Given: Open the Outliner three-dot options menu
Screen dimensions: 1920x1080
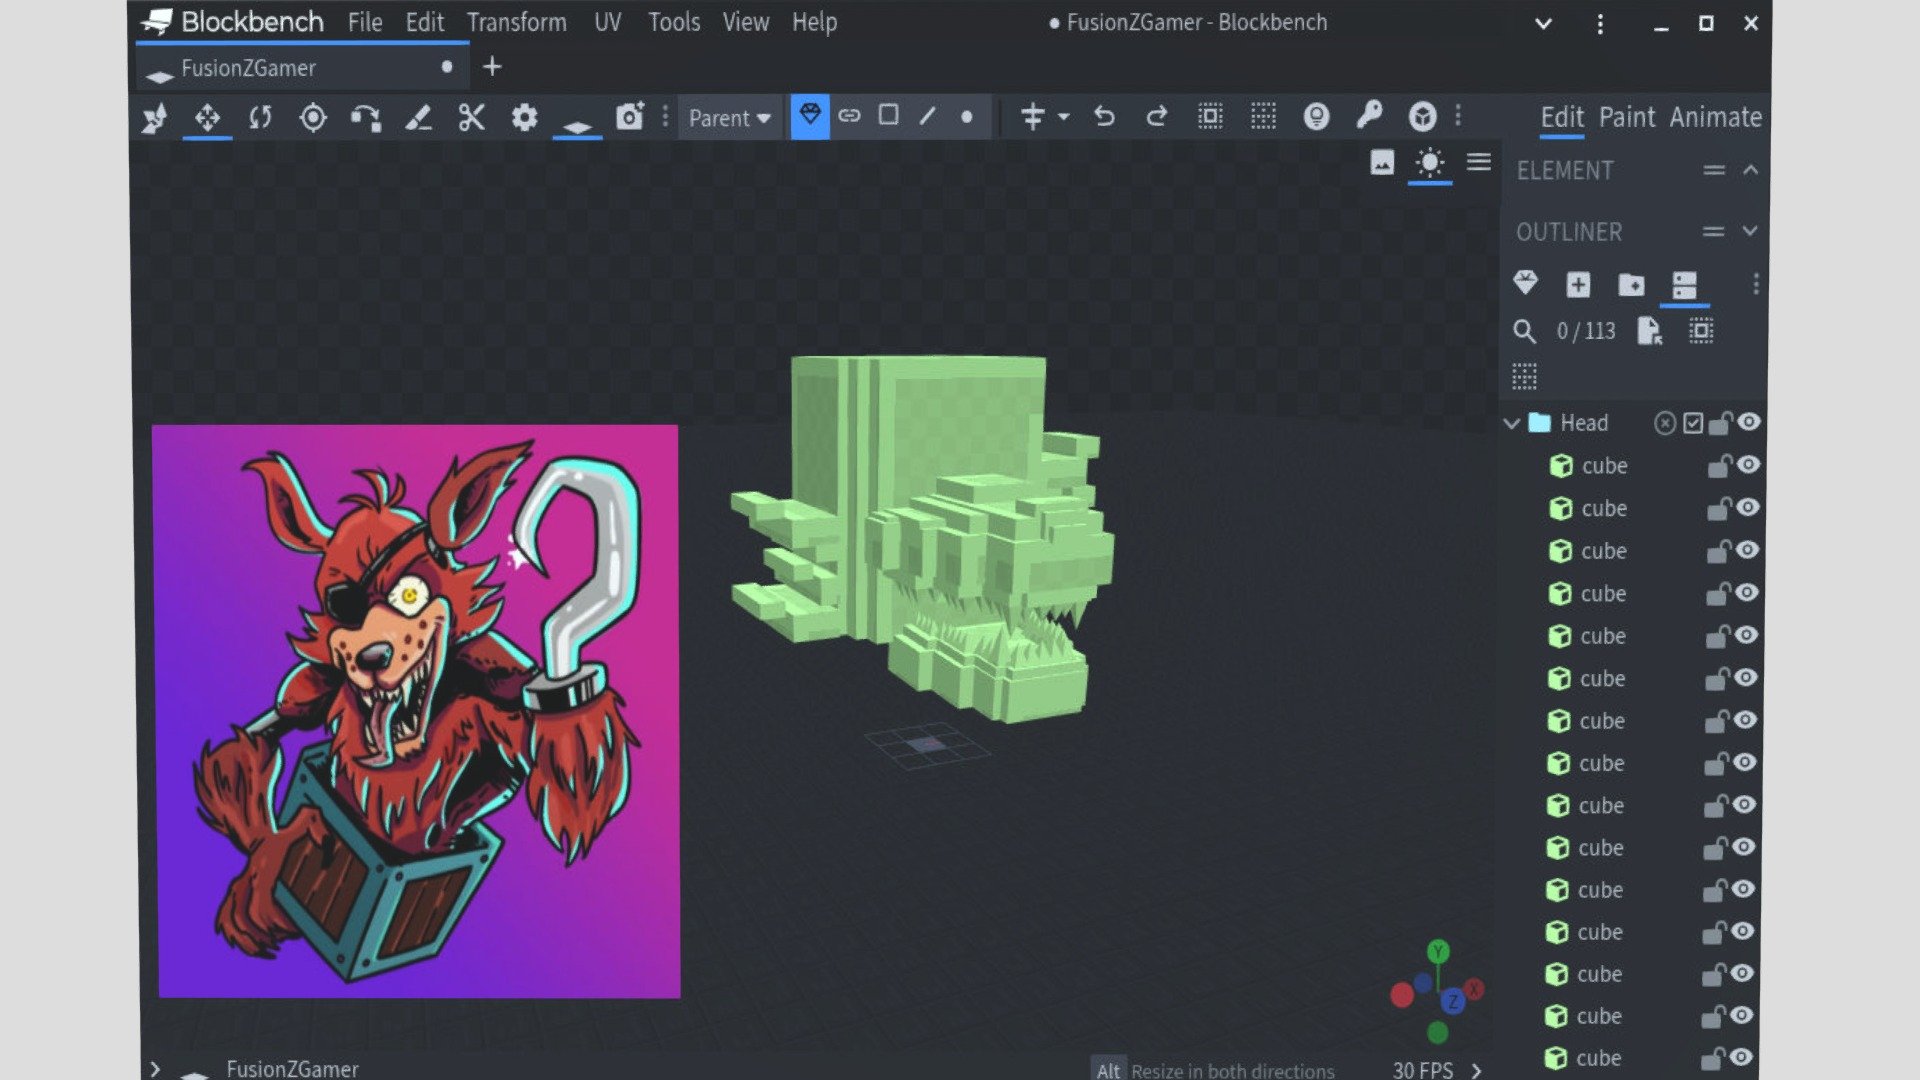Looking at the screenshot, I should coord(1756,285).
